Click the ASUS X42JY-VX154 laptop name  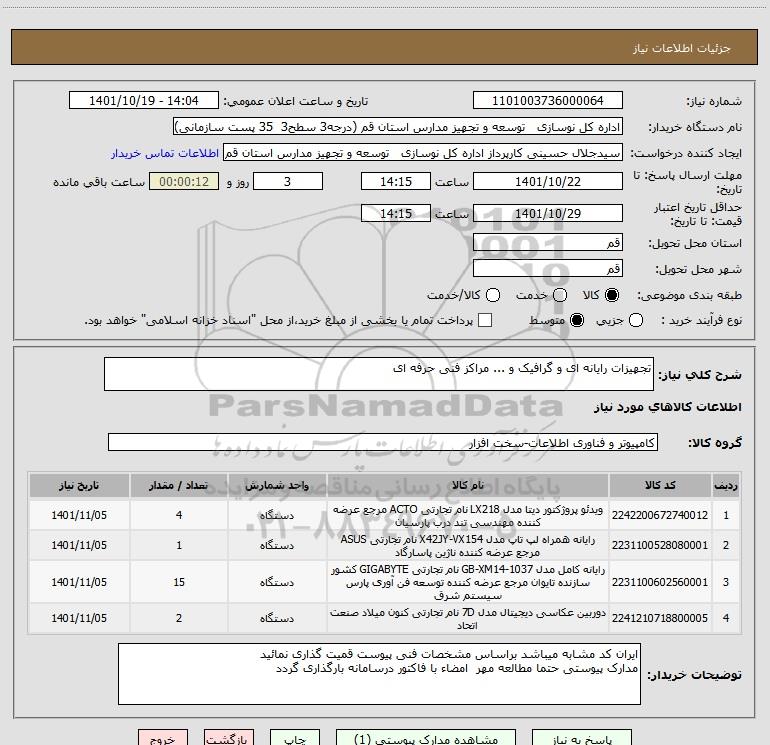click(x=468, y=545)
